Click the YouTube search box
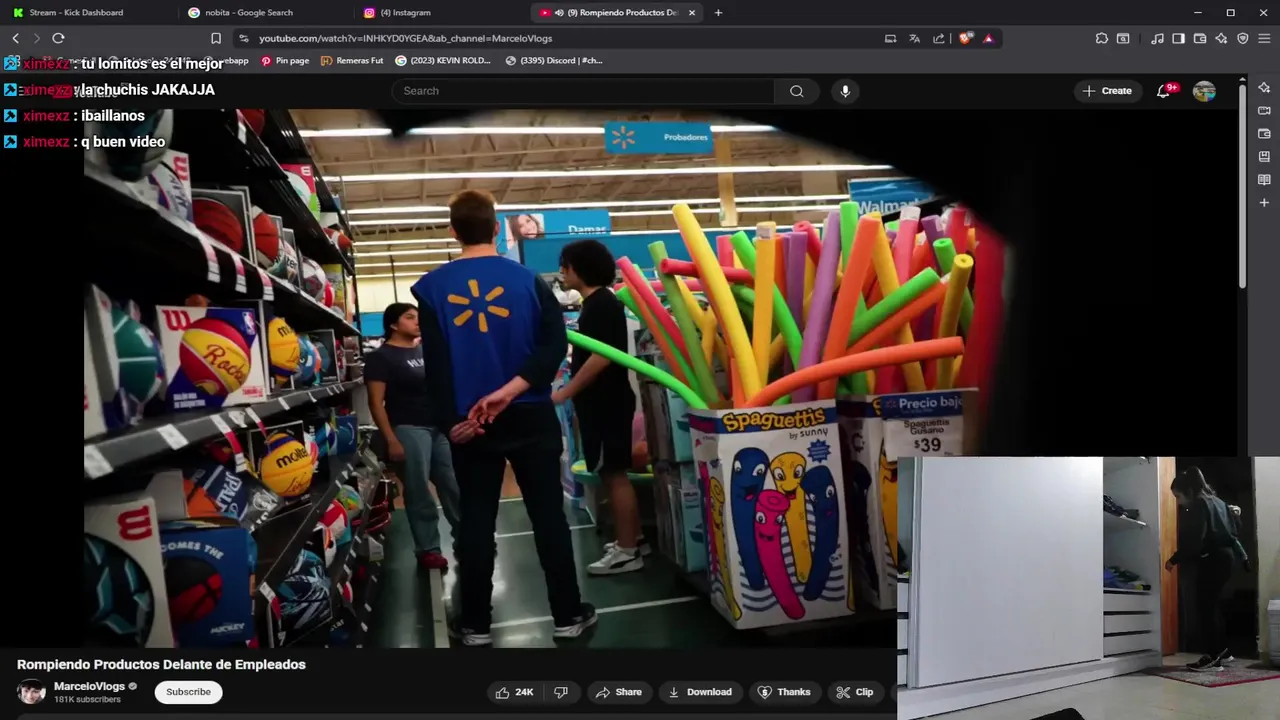The width and height of the screenshot is (1280, 720). click(583, 91)
